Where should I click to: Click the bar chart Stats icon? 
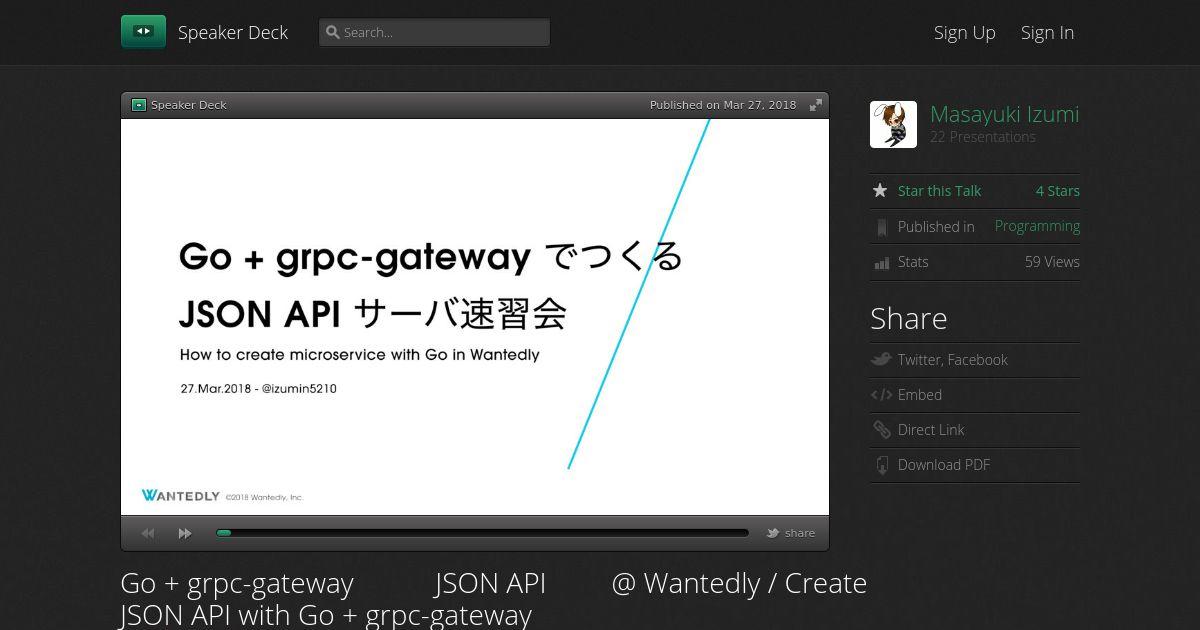pos(881,262)
